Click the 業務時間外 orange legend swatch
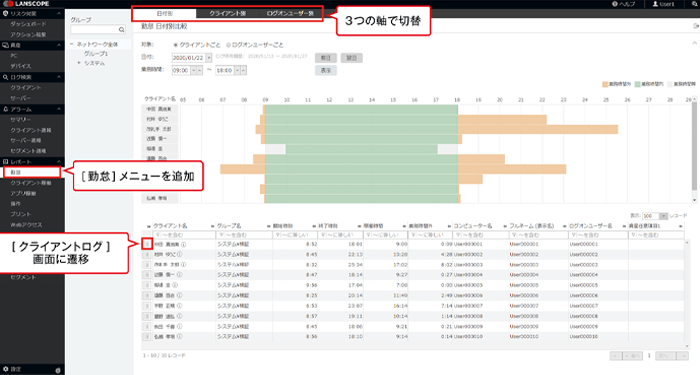 (x=605, y=84)
